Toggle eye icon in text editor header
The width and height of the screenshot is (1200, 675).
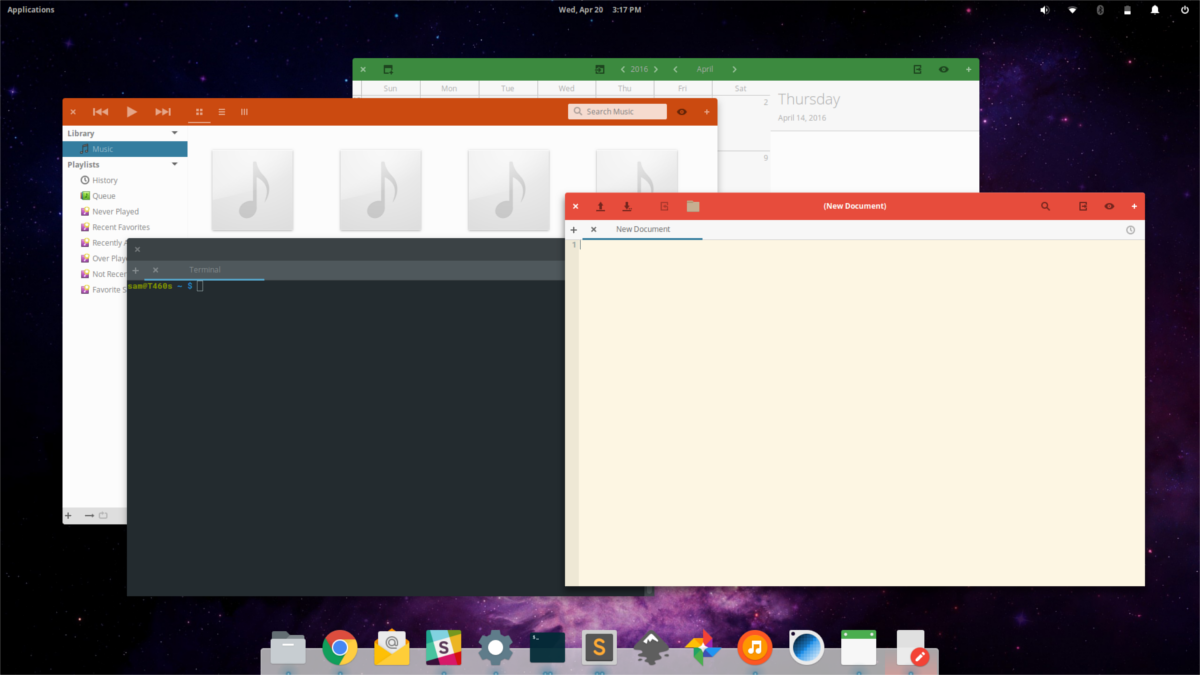coord(1109,206)
